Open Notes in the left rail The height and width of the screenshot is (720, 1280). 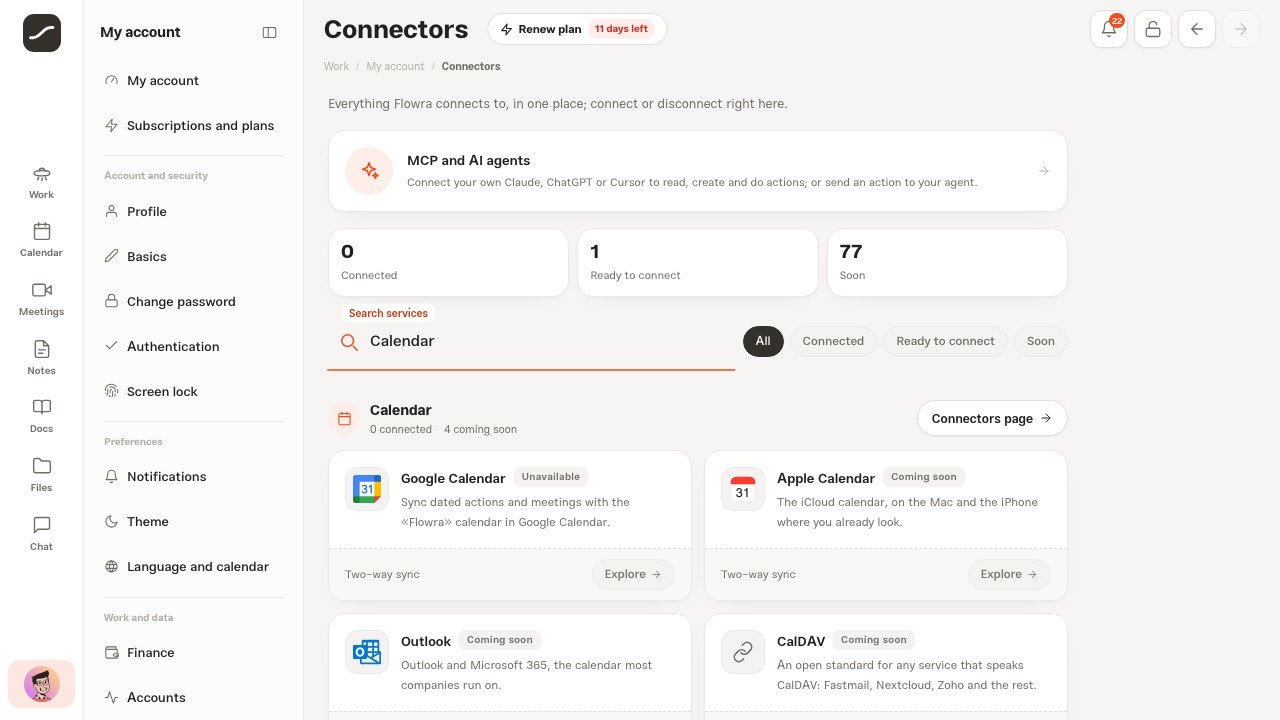click(41, 359)
